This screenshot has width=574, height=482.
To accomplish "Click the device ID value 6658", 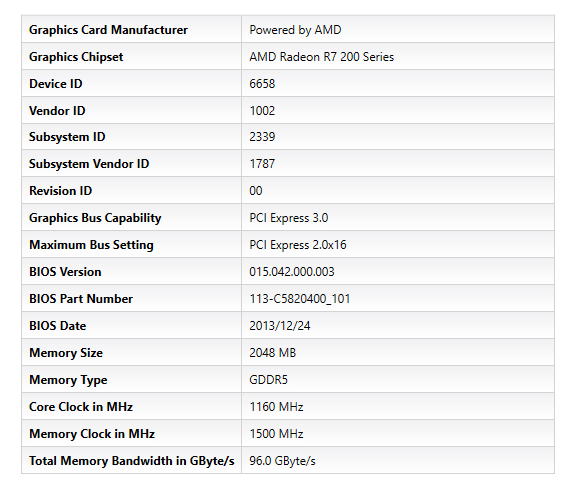I will (x=262, y=84).
